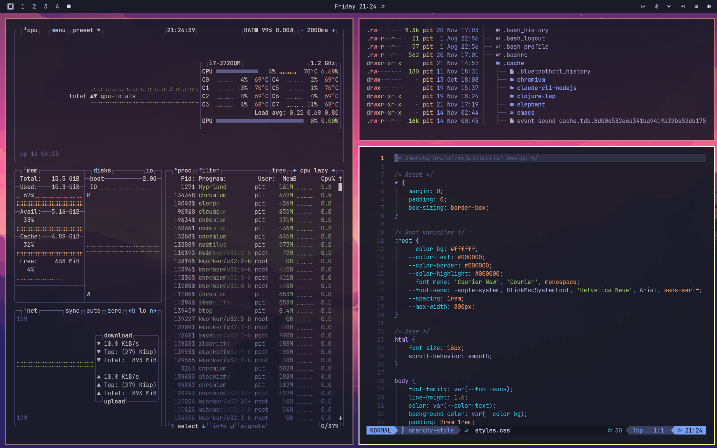Click the .bash_history file icon
Viewport: 717px width, 448px height.
click(x=499, y=30)
